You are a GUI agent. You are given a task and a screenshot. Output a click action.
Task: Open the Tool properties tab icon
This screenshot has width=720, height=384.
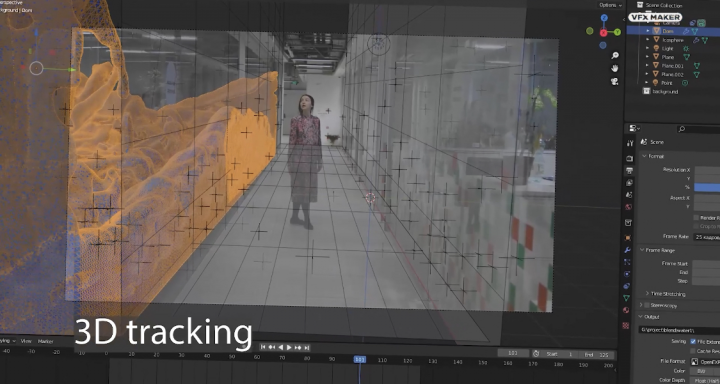coord(630,143)
